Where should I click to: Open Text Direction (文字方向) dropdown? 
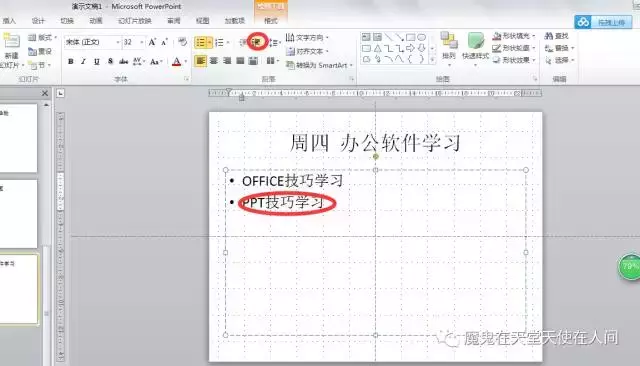point(307,38)
